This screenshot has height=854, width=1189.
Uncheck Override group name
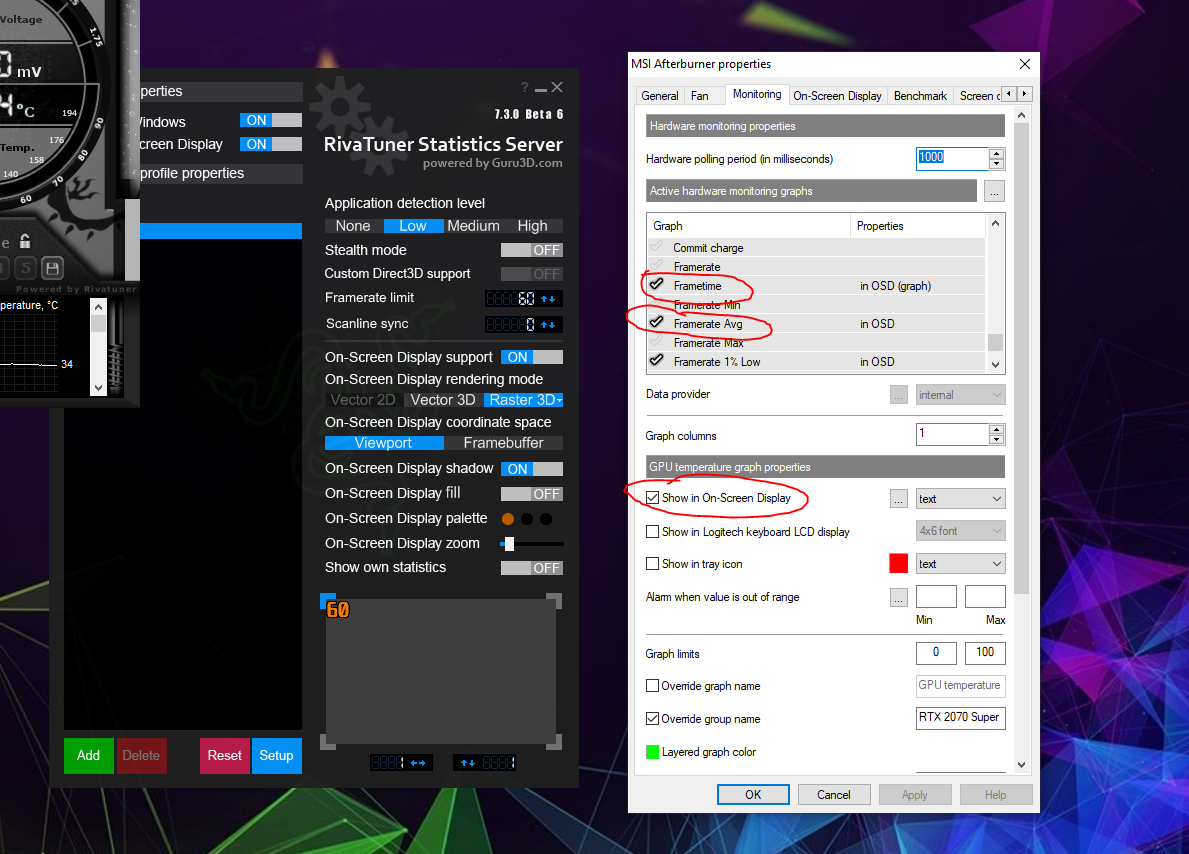click(x=652, y=718)
